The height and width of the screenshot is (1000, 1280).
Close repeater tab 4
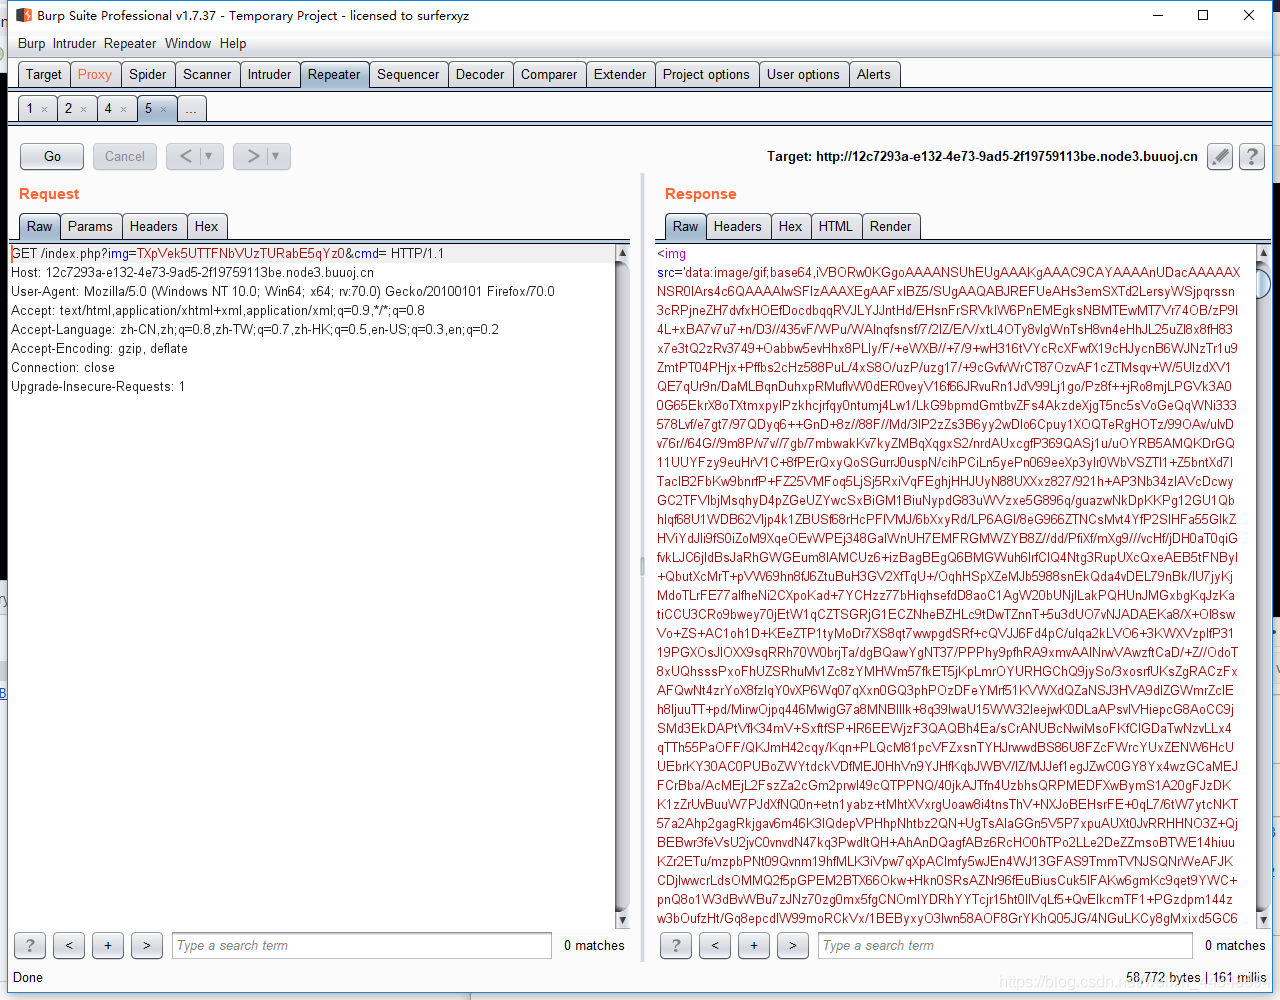(123, 109)
